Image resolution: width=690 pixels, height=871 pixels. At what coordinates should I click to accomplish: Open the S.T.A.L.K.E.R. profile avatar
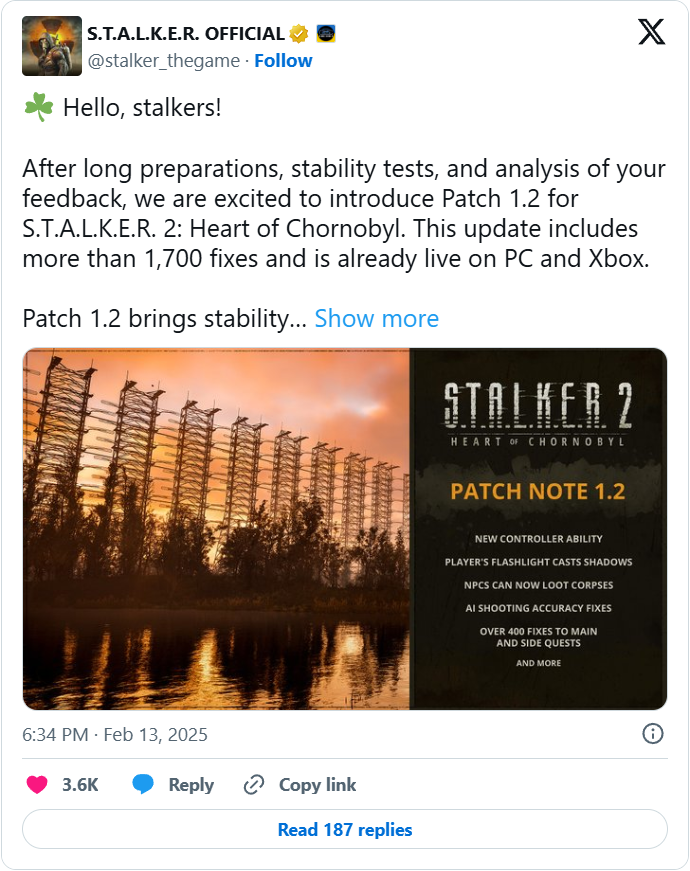click(52, 46)
